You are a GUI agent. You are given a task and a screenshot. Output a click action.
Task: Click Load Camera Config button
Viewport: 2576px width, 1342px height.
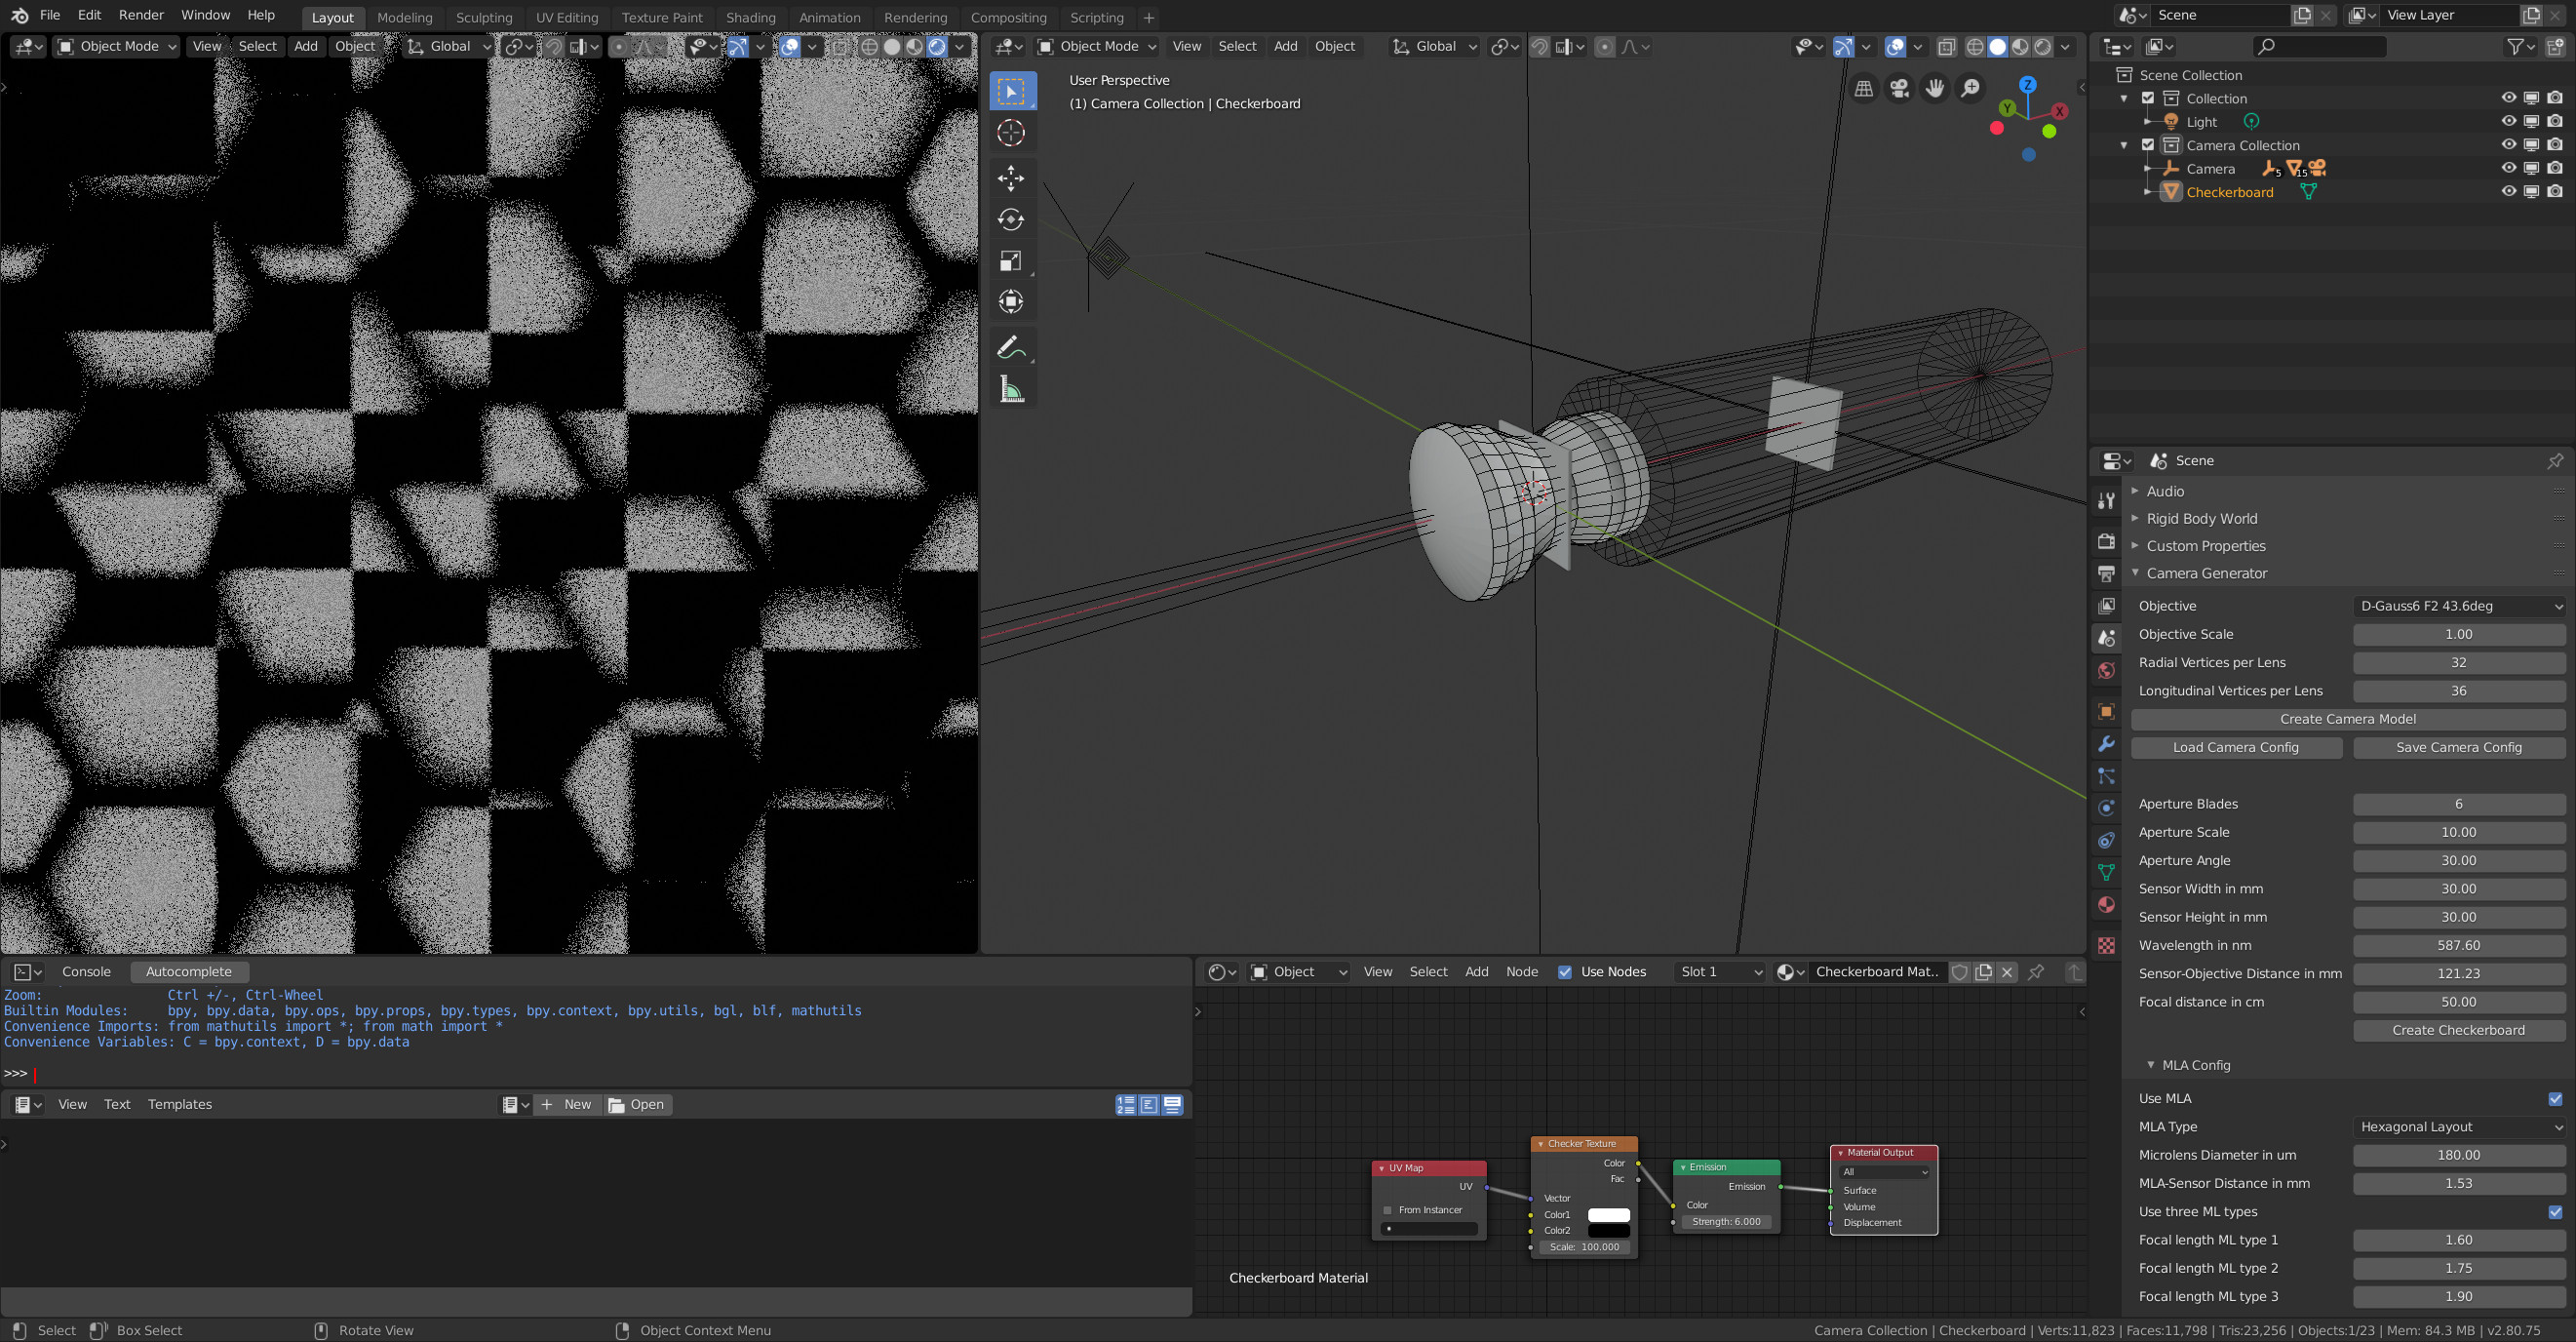coord(2236,747)
